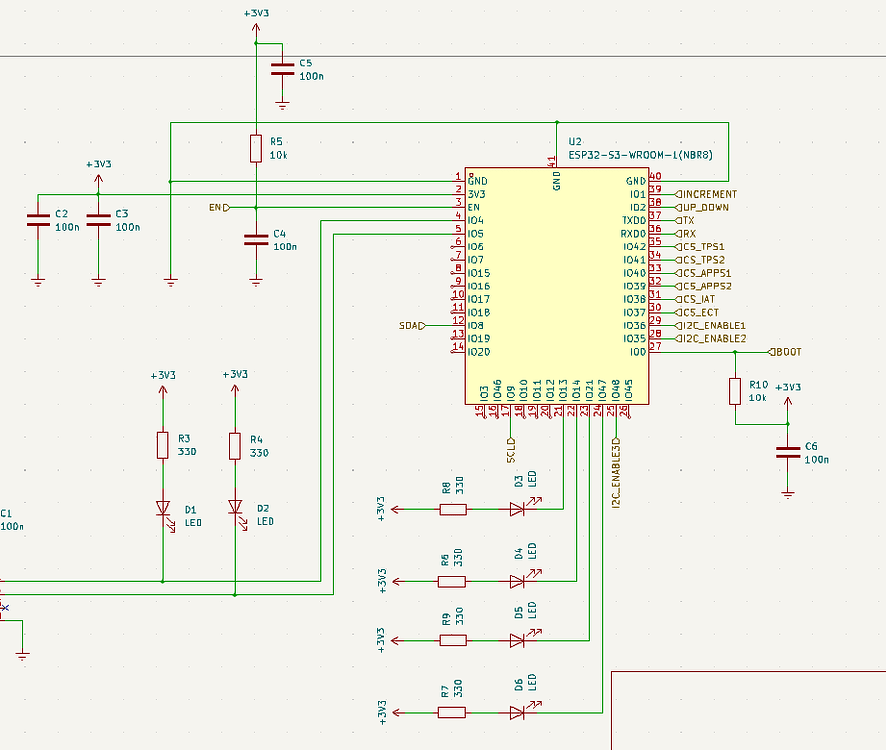Click resistor R3 330 above D1
This screenshot has height=750, width=886.
pyautogui.click(x=162, y=445)
